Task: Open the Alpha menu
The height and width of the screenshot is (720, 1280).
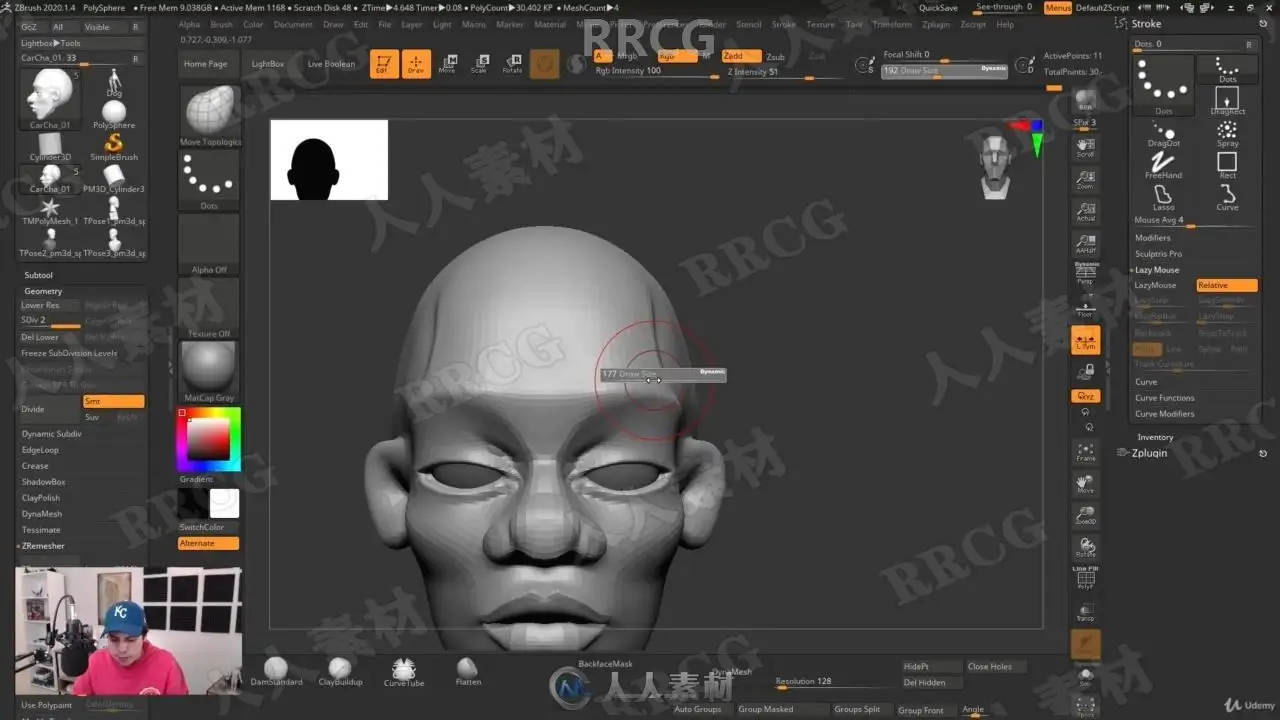Action: point(189,24)
